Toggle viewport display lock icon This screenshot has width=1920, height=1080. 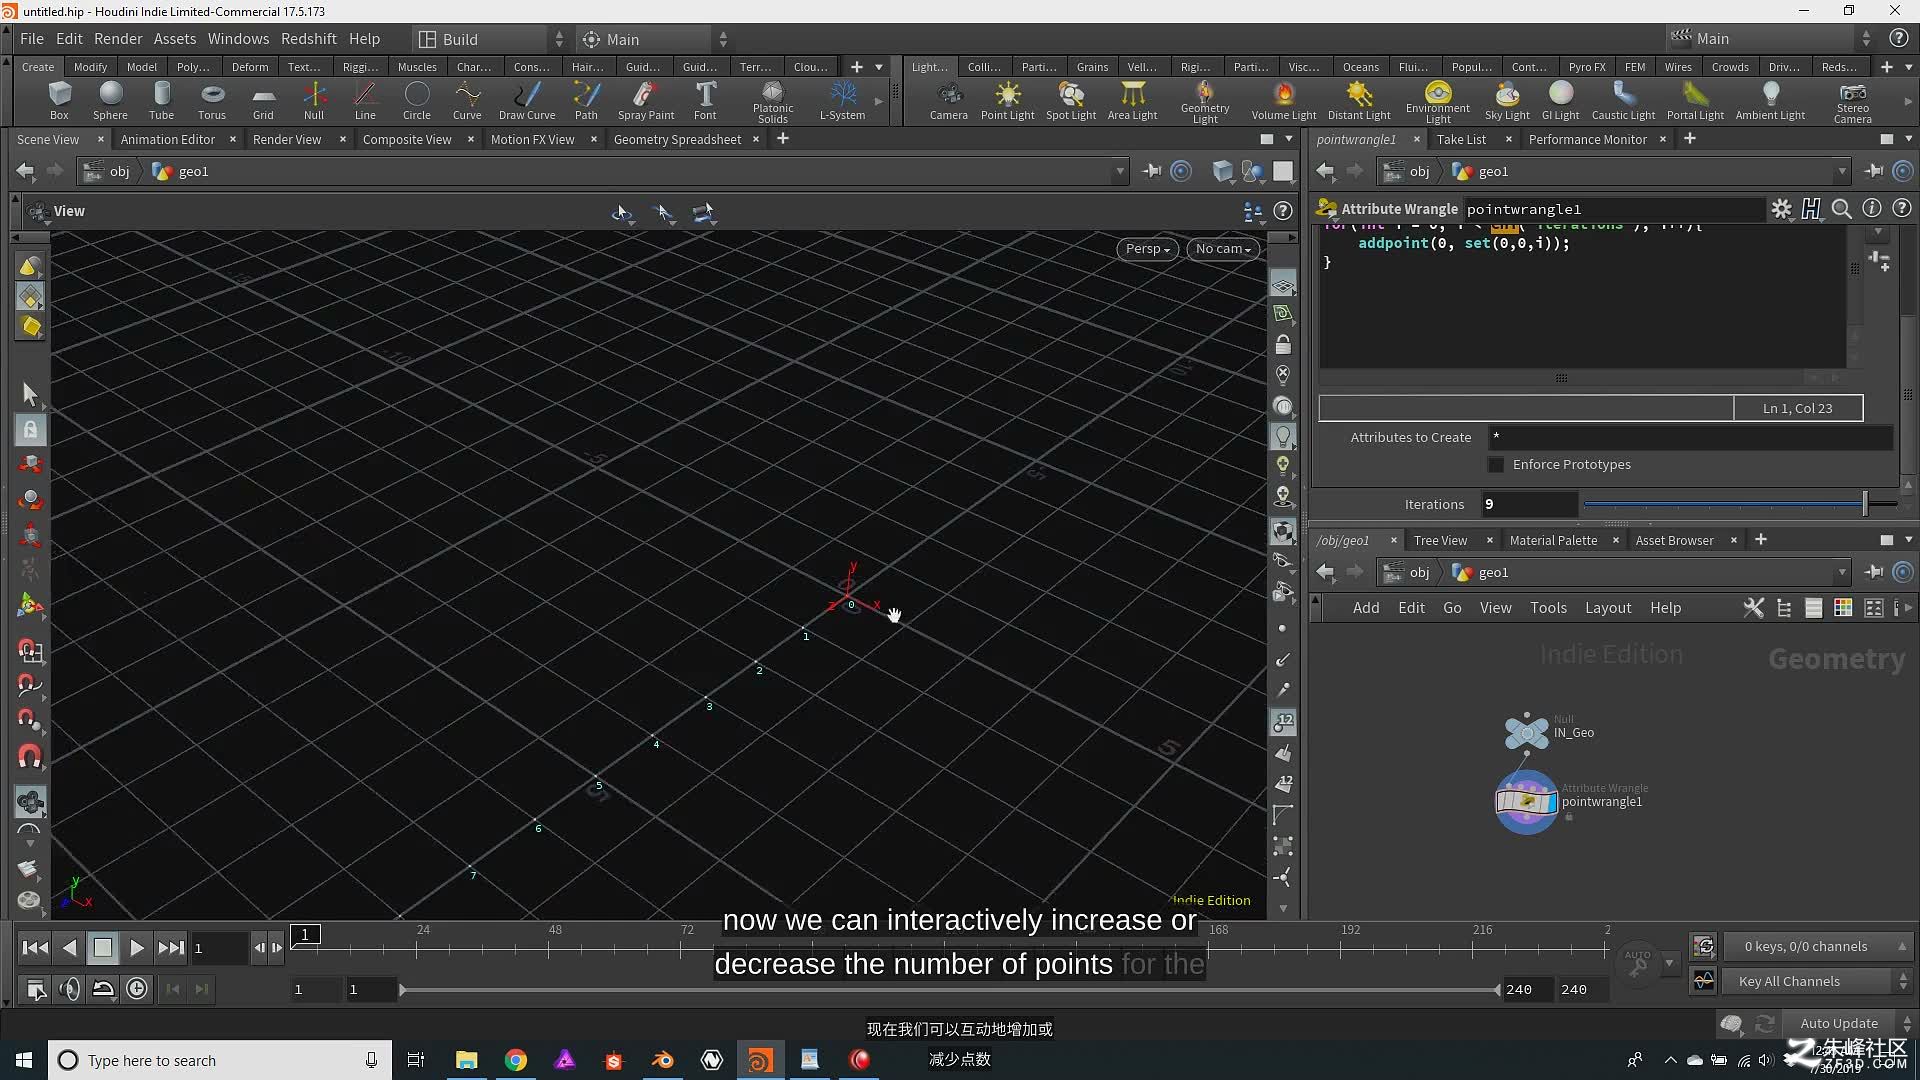pos(1283,345)
